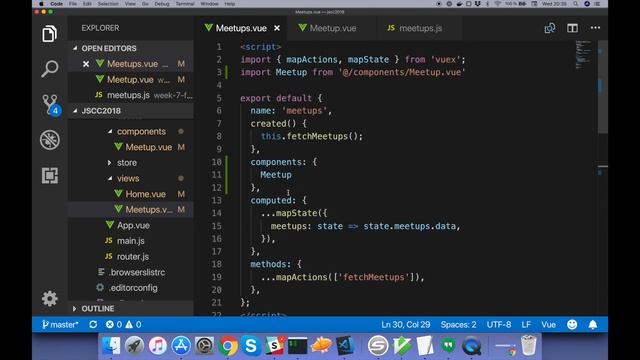The width and height of the screenshot is (640, 360).
Task: Open Finder from the dock
Action: click(111, 346)
